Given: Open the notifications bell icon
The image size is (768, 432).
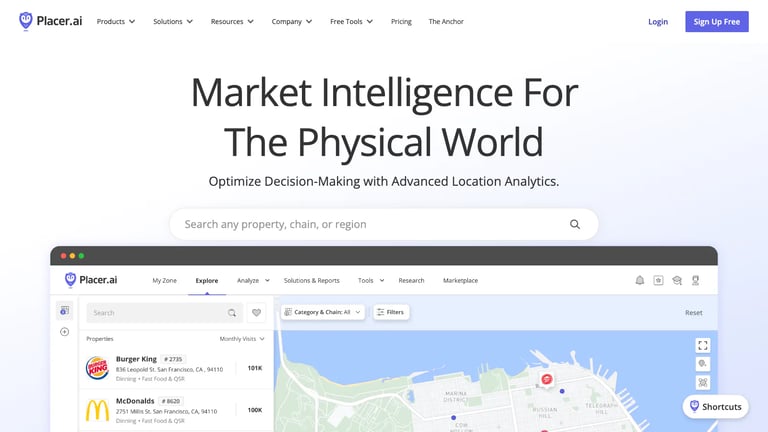Looking at the screenshot, I should (x=640, y=280).
